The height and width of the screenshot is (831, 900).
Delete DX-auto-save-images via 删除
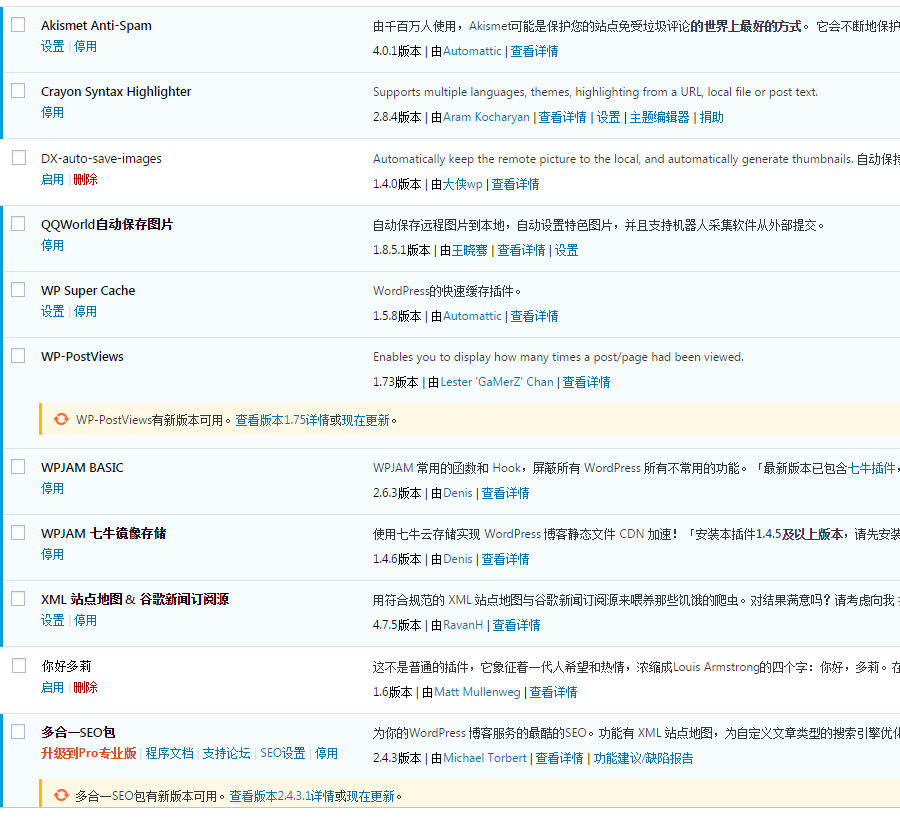pyautogui.click(x=85, y=180)
